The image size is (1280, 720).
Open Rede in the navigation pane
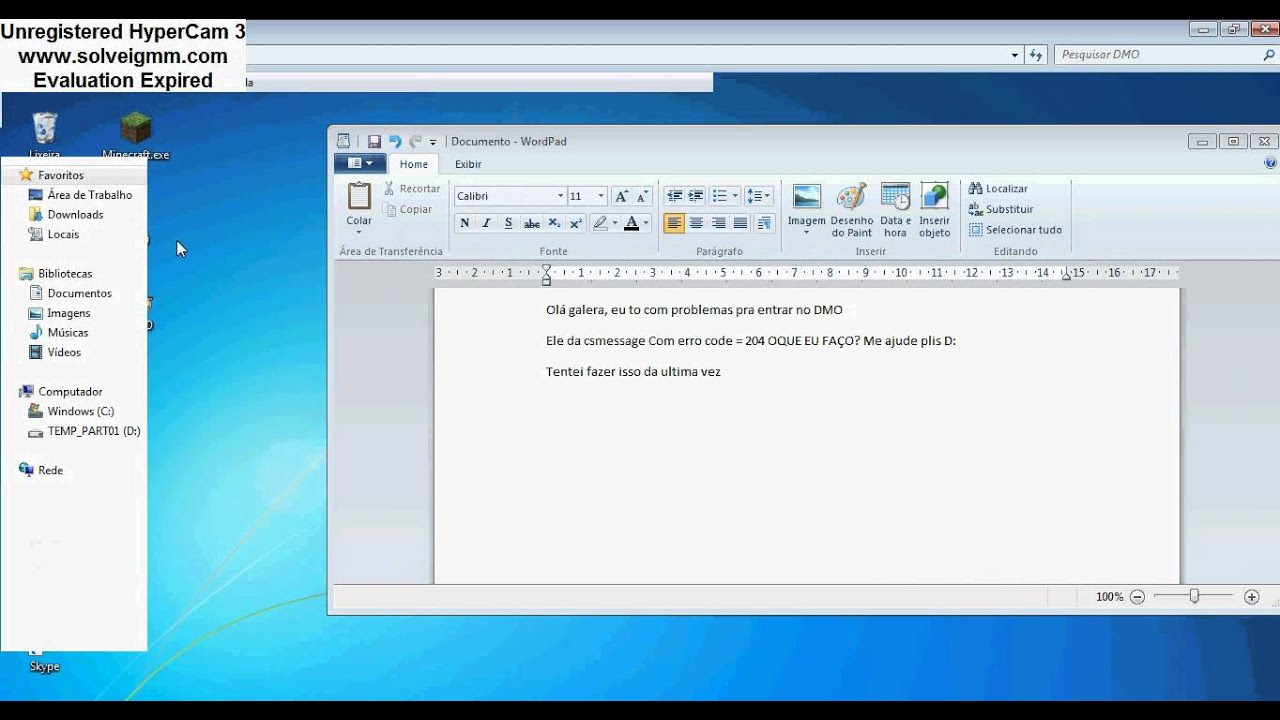point(50,470)
